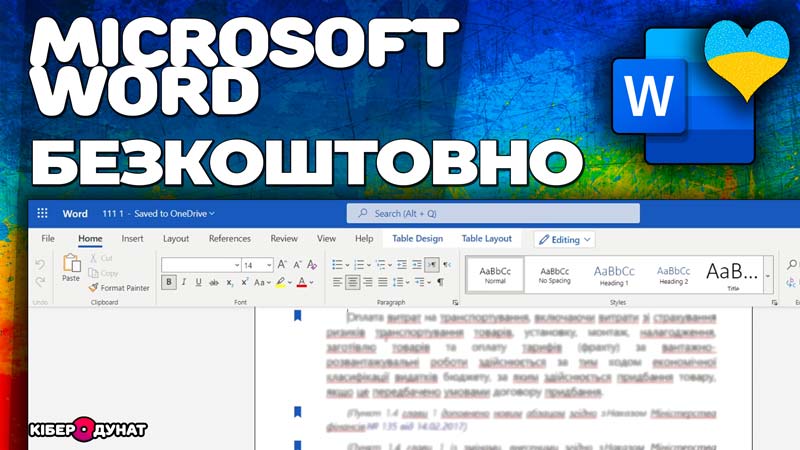This screenshot has height=450, width=800.
Task: Apply the red font color
Action: [x=302, y=282]
